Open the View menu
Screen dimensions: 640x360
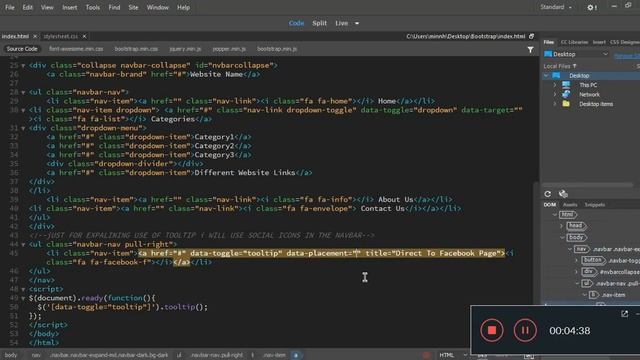click(47, 7)
